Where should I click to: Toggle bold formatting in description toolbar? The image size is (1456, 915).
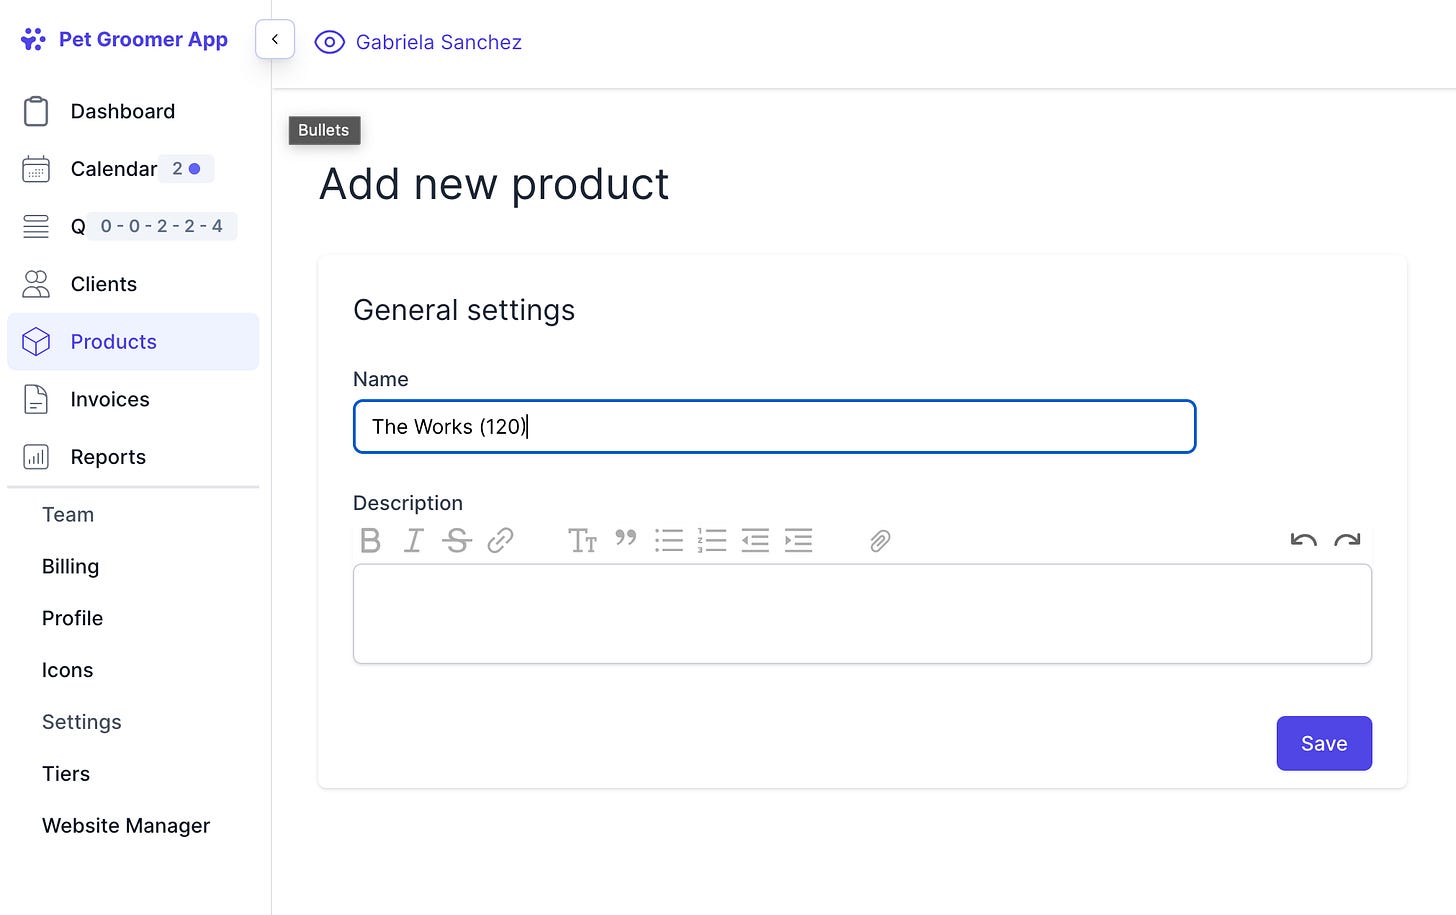370,541
